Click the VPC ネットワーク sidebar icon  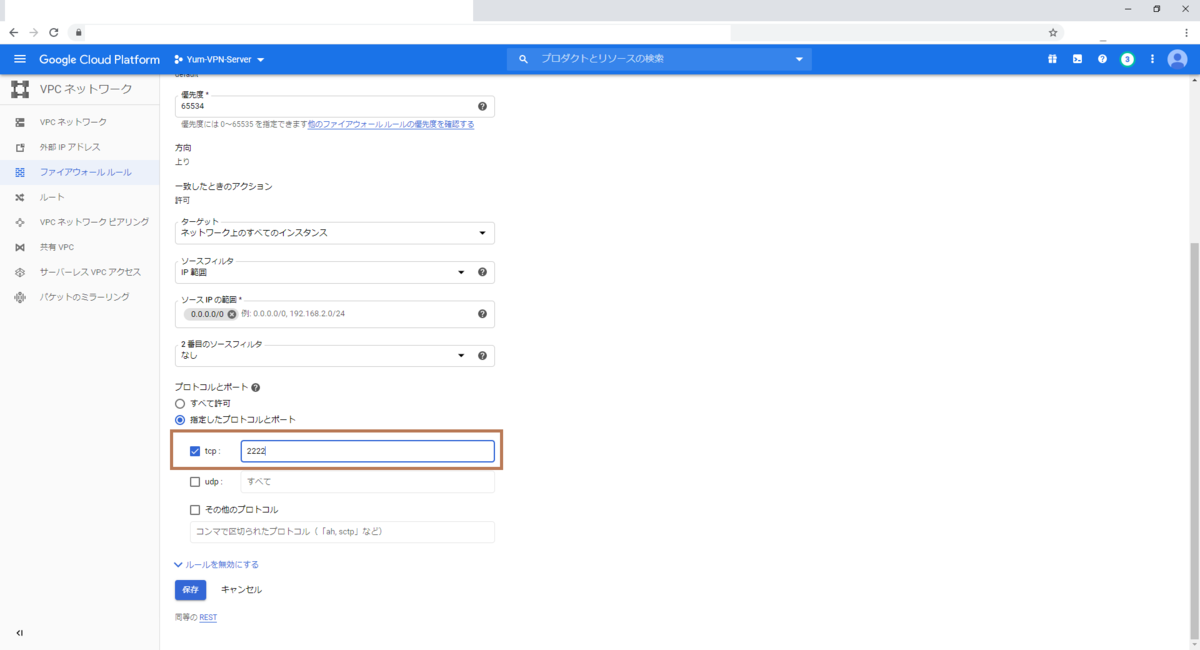[19, 122]
